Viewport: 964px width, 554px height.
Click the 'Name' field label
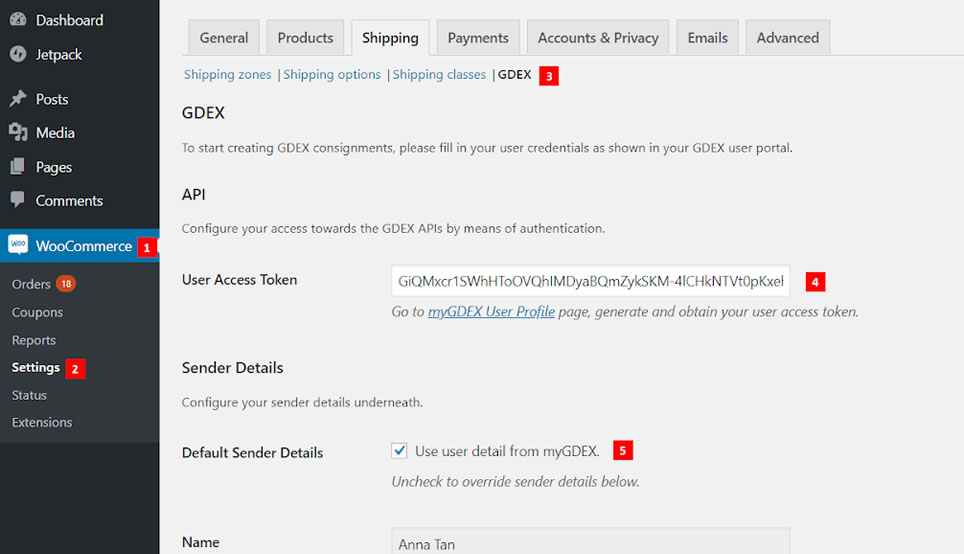(200, 542)
